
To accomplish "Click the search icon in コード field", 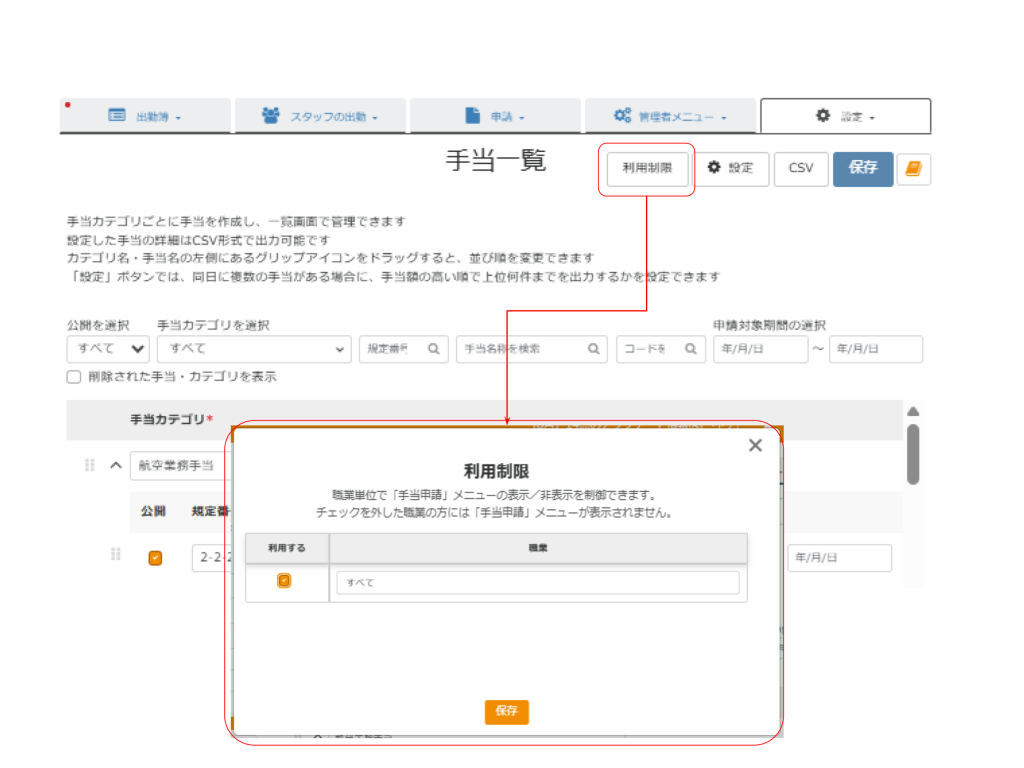I will coord(690,349).
